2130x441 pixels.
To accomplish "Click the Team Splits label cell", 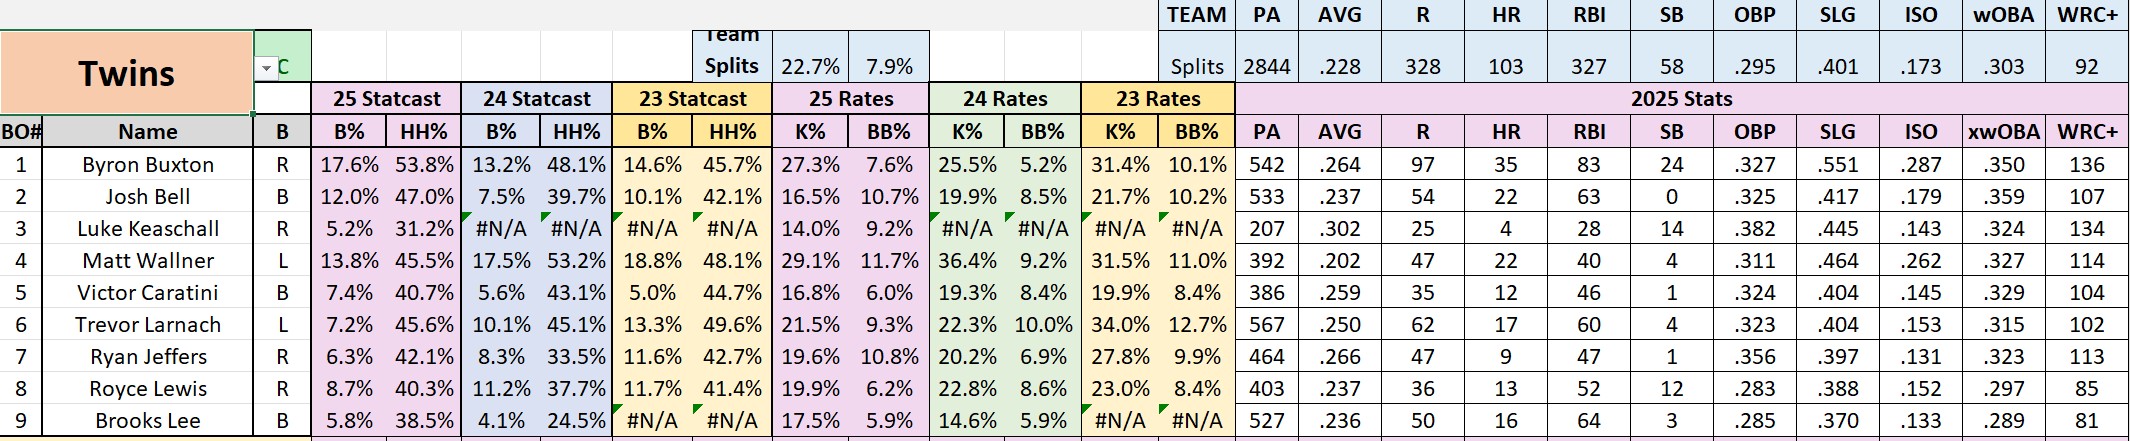I will pyautogui.click(x=732, y=56).
